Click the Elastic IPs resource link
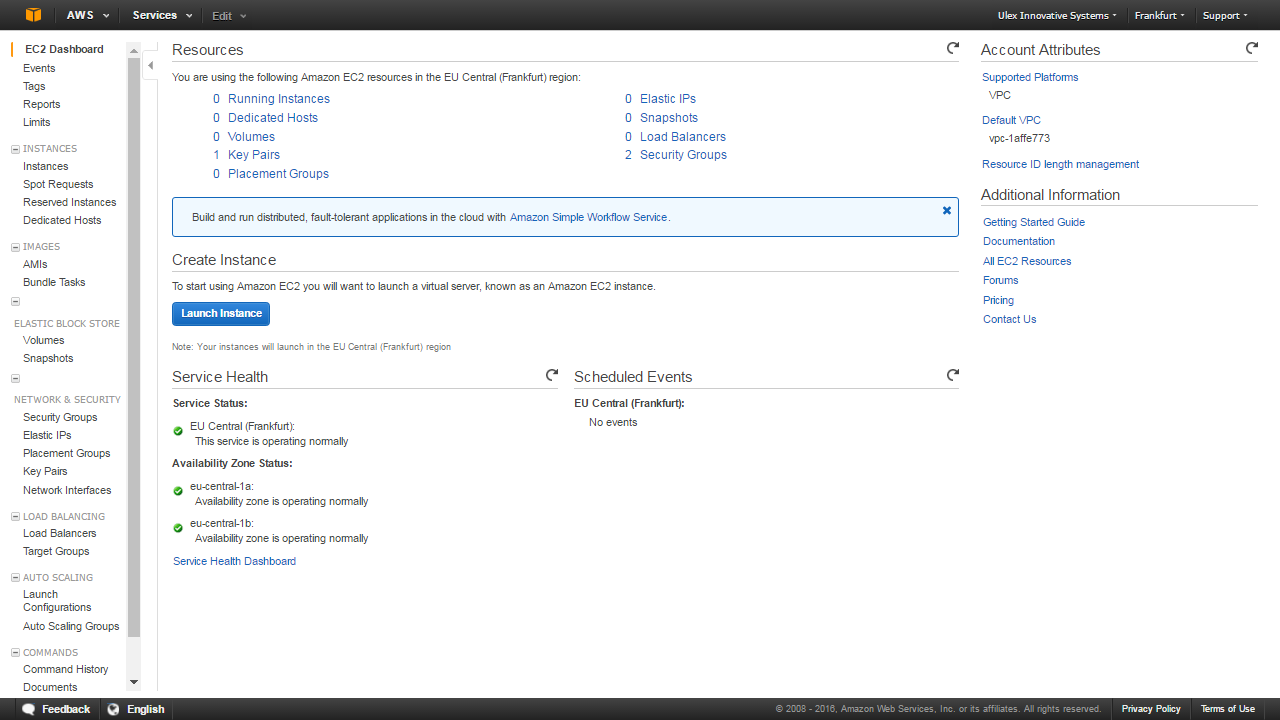The image size is (1280, 720). click(668, 99)
